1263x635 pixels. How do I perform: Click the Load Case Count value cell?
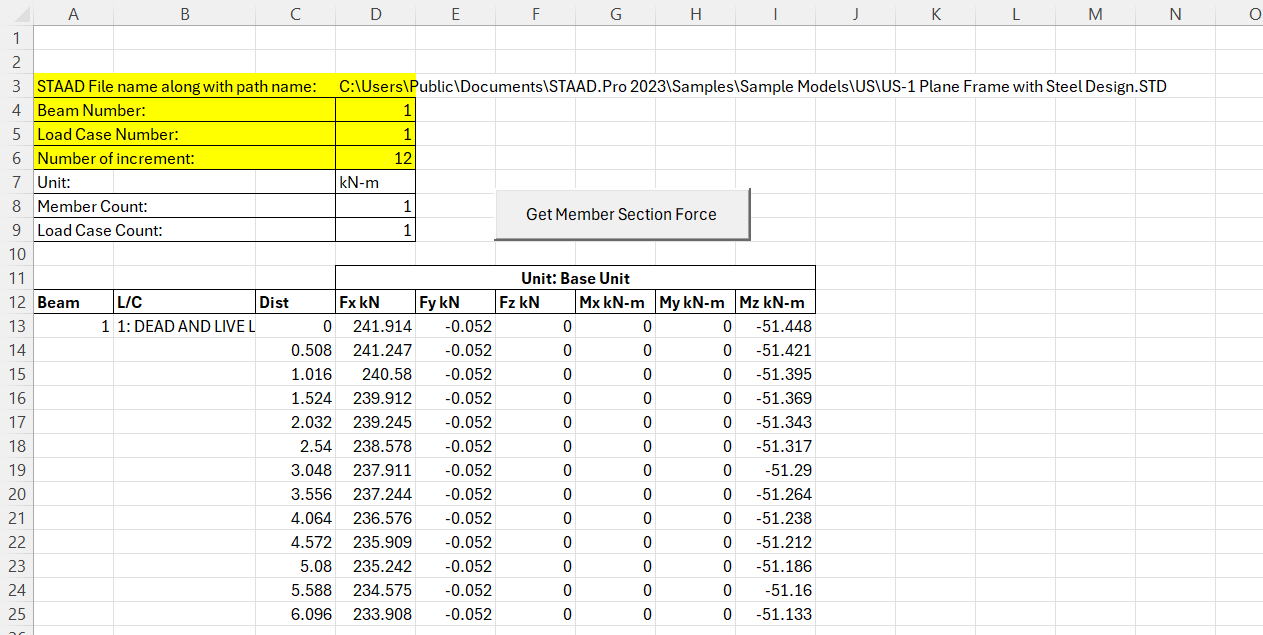pyautogui.click(x=376, y=230)
